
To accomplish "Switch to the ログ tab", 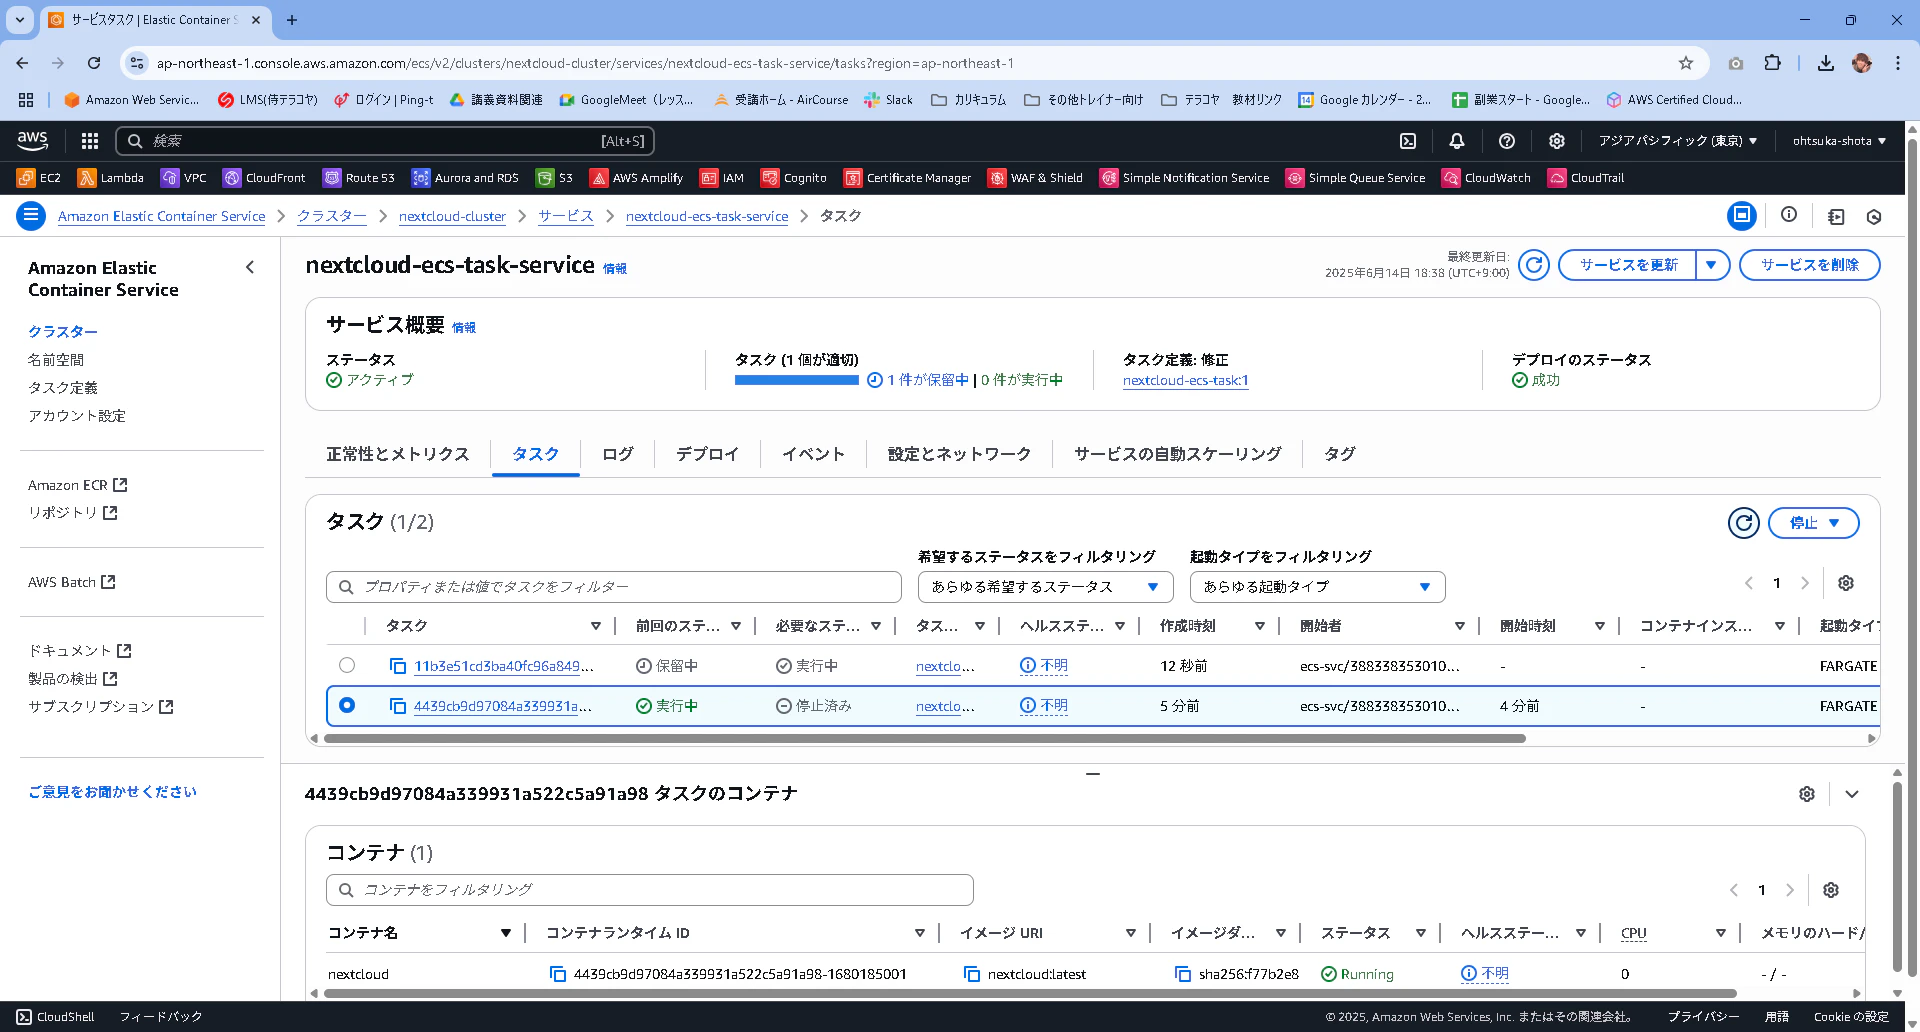I will click(x=618, y=454).
